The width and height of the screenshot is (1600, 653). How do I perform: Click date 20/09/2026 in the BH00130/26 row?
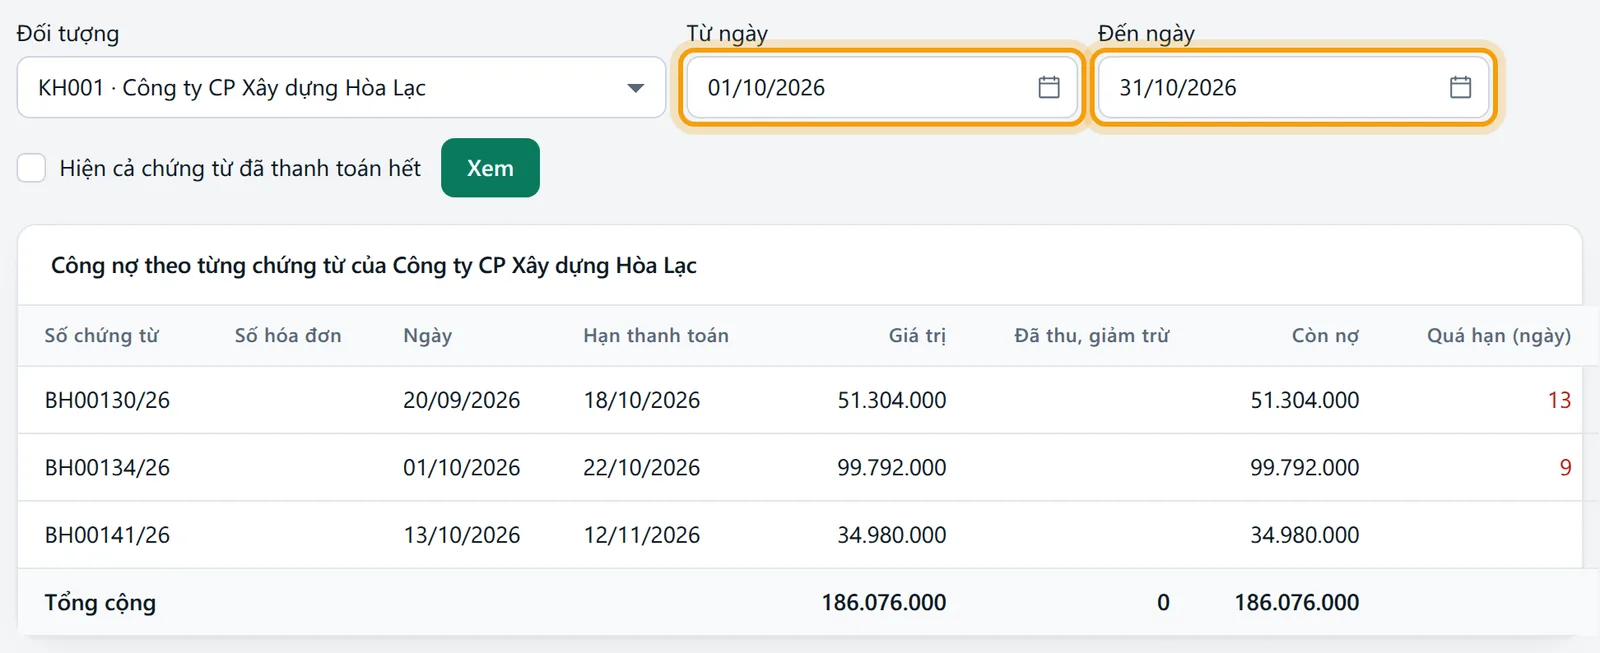[462, 400]
